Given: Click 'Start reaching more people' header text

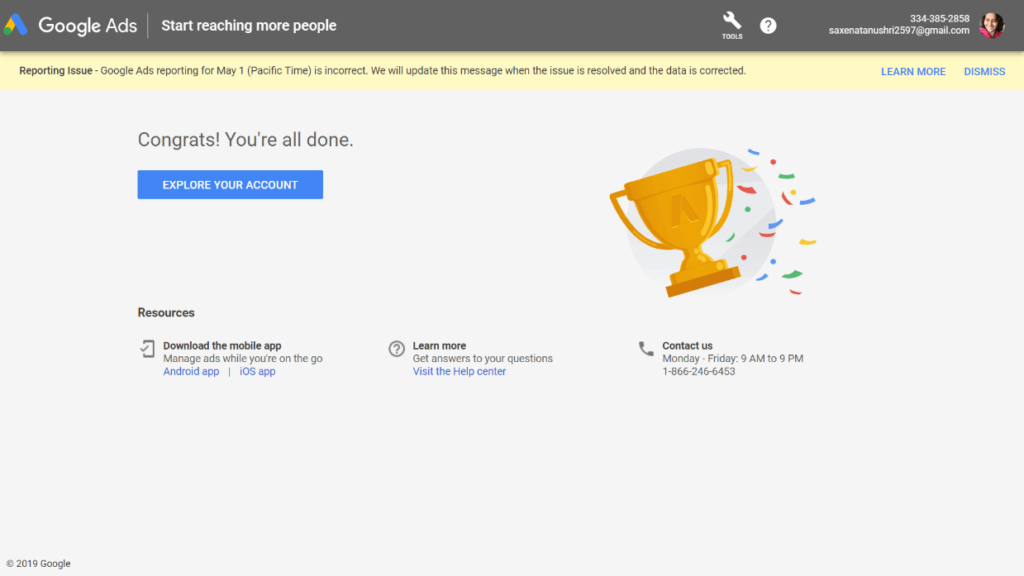Looking at the screenshot, I should [x=249, y=25].
